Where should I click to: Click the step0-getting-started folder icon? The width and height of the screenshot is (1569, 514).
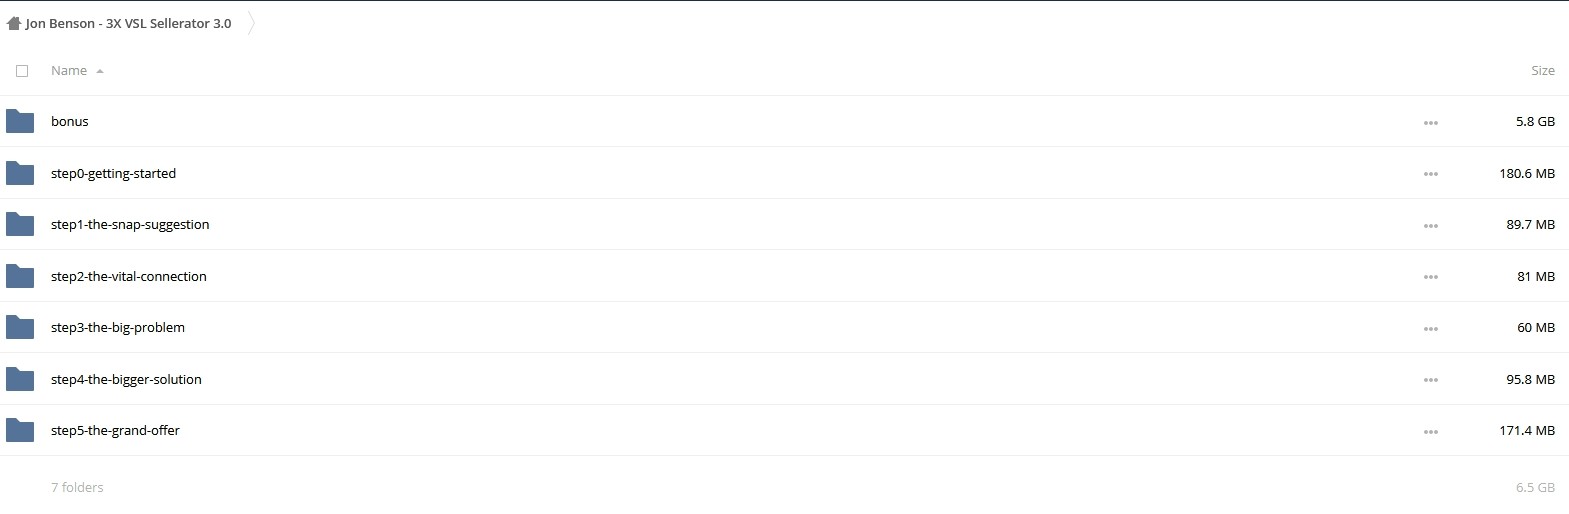point(20,173)
